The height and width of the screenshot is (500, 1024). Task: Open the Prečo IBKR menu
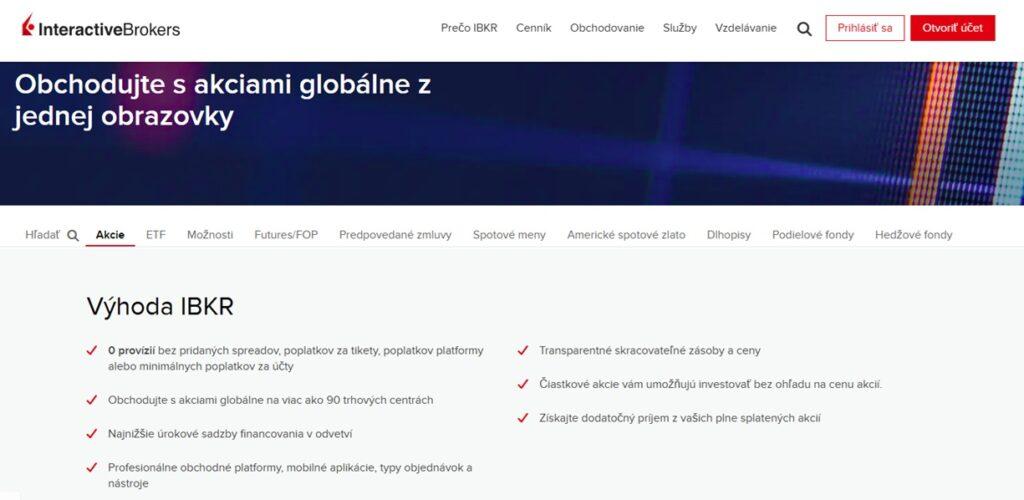click(469, 28)
